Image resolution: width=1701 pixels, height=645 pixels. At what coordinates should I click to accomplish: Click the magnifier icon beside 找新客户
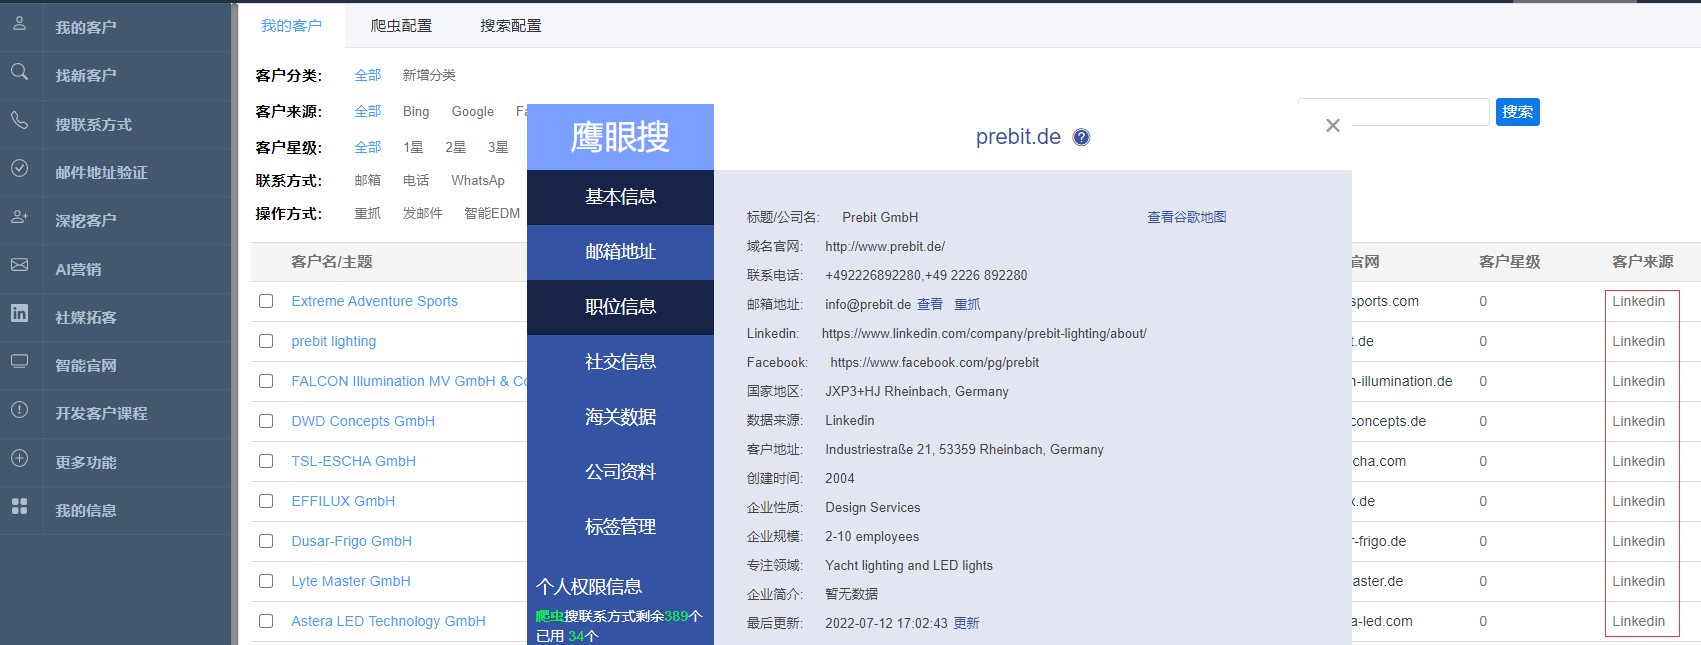pos(19,72)
